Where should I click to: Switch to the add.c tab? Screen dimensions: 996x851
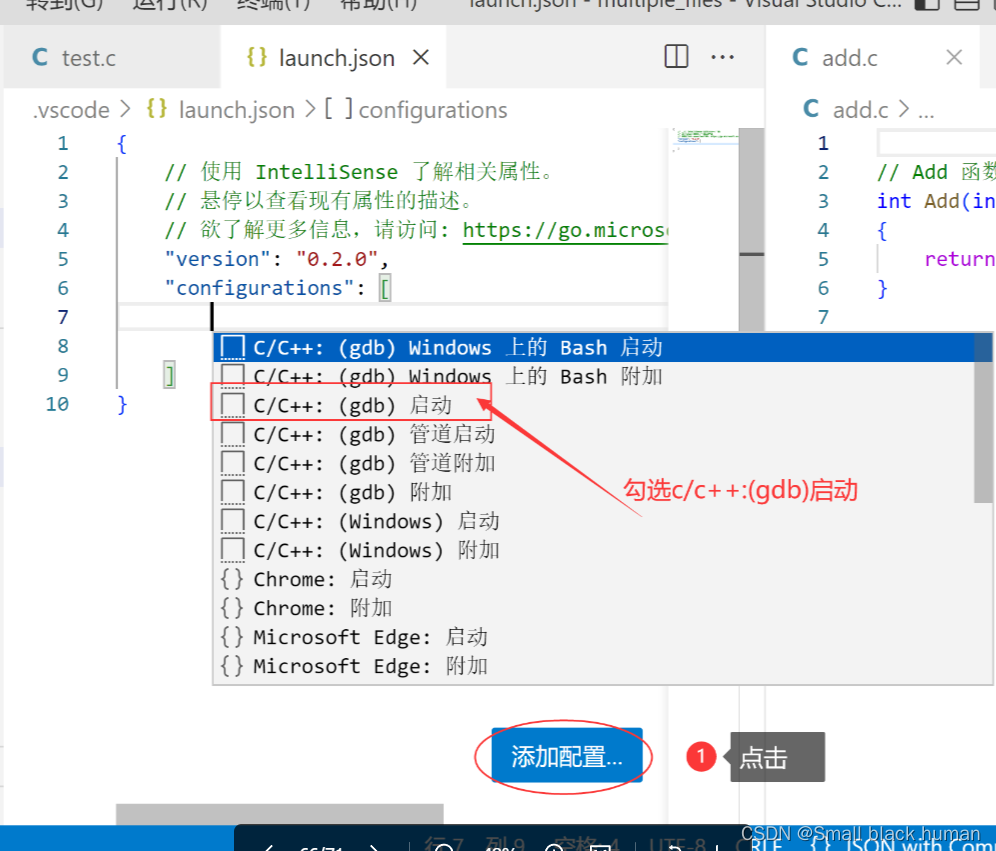849,58
